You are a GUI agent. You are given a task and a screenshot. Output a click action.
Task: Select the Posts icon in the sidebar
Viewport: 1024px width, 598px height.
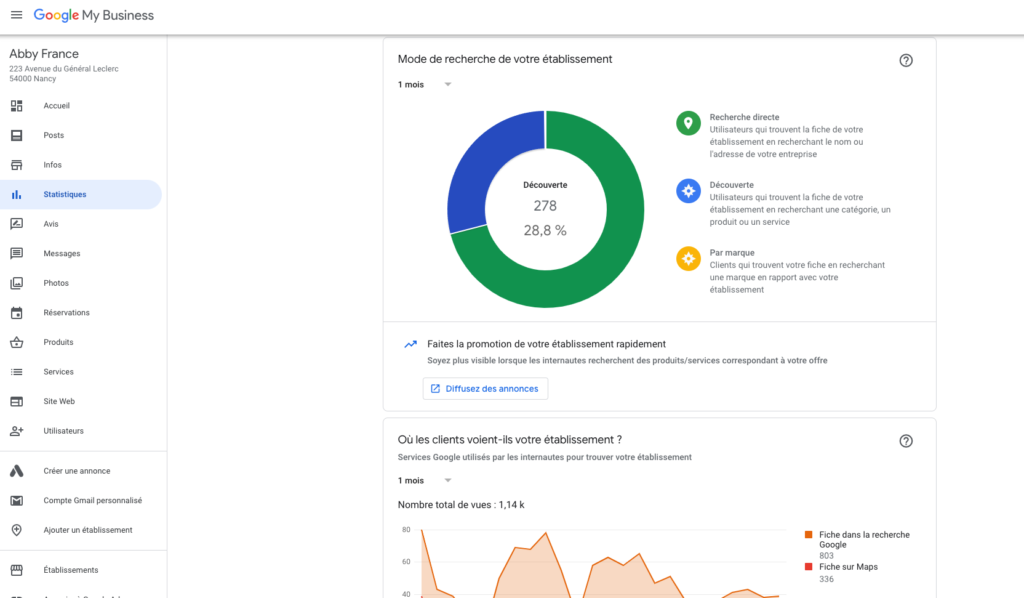19,135
